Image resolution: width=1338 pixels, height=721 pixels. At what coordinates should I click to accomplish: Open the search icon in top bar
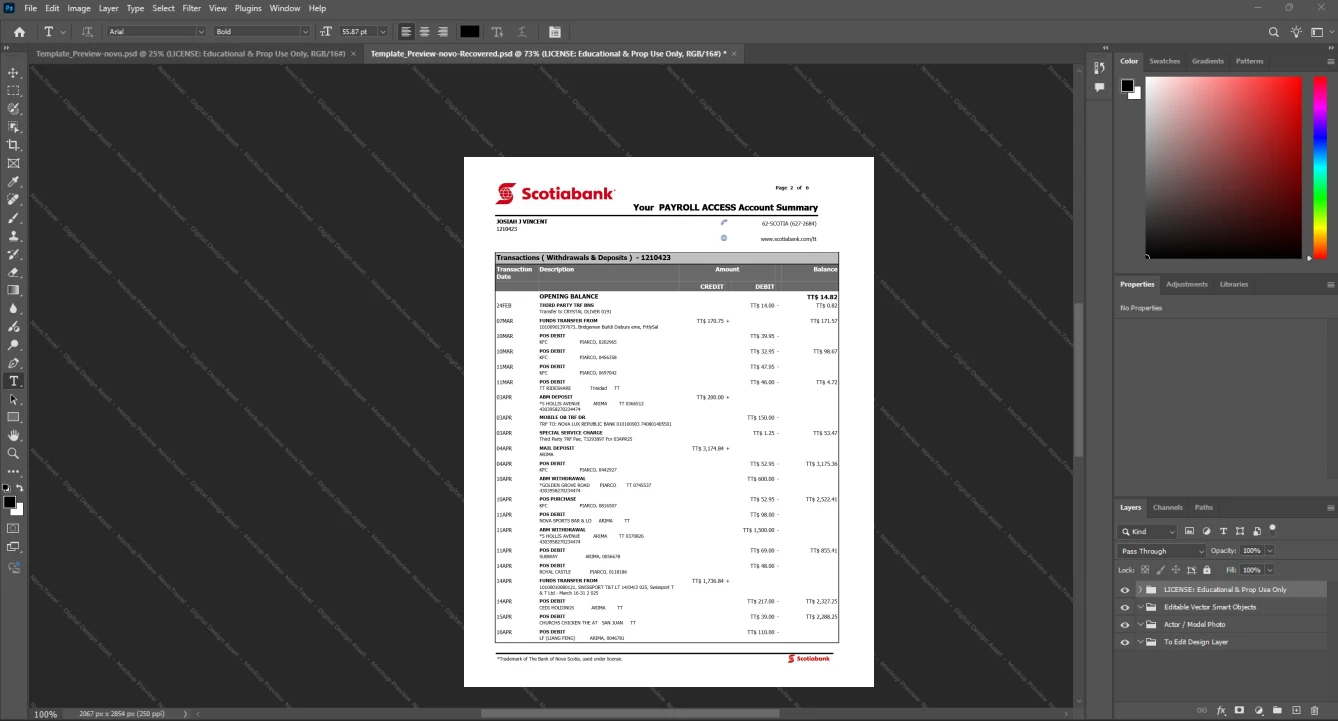point(1274,32)
